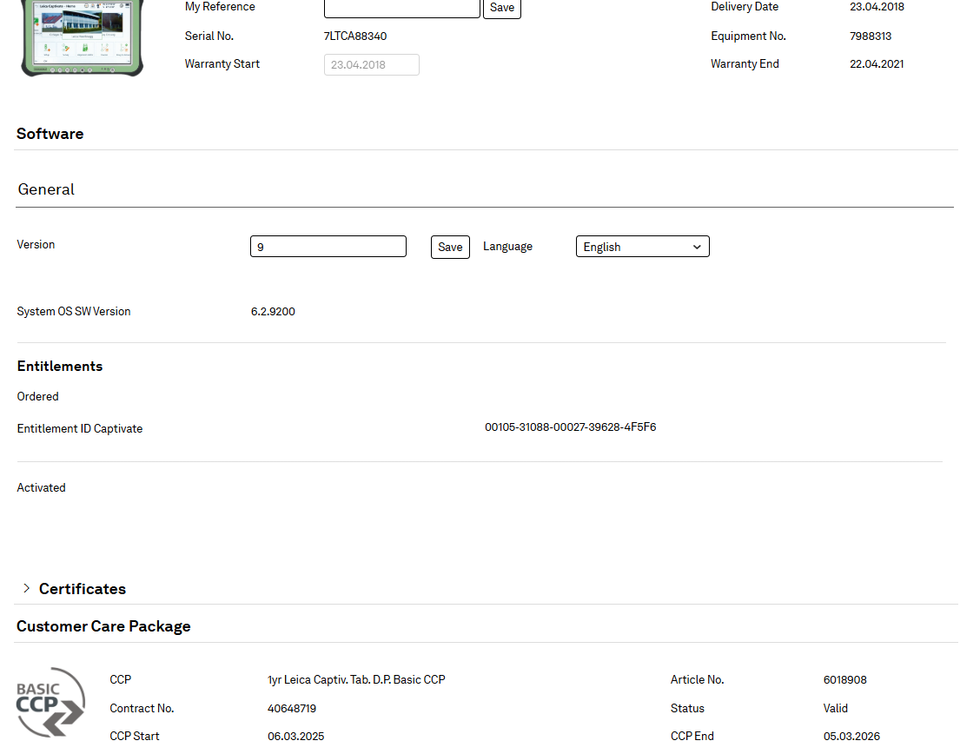Click the Certificates disclosure arrow
960x754 pixels.
coord(25,589)
